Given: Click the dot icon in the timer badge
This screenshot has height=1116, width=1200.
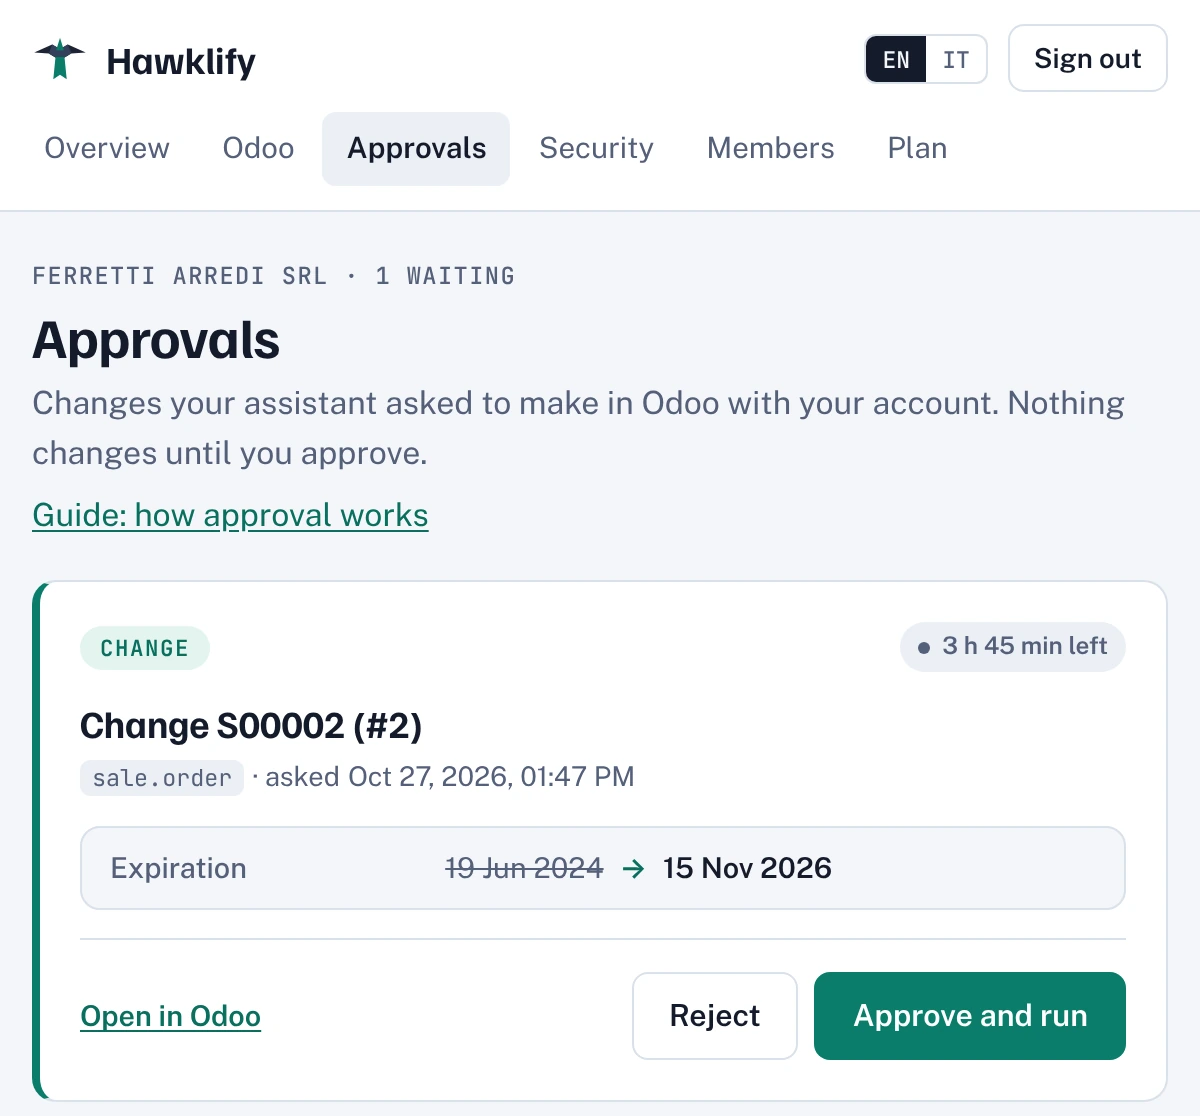Looking at the screenshot, I should (x=924, y=648).
